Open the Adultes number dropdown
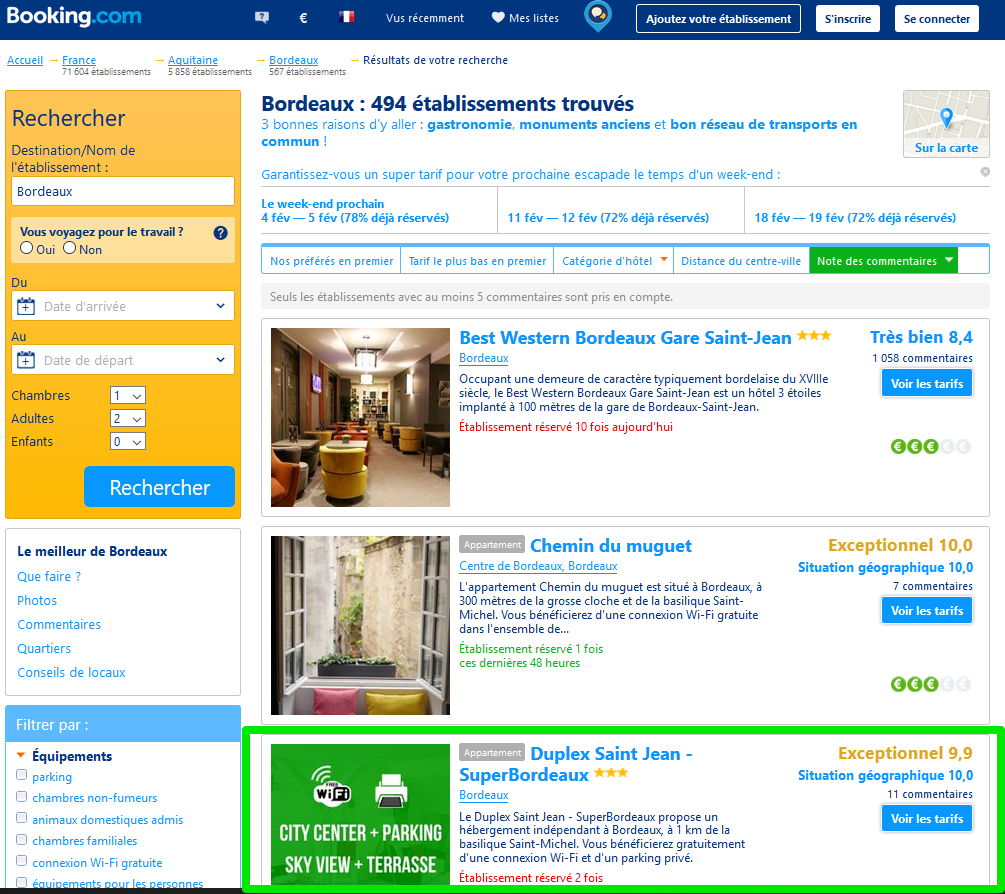Image resolution: width=1005 pixels, height=894 pixels. pos(128,418)
